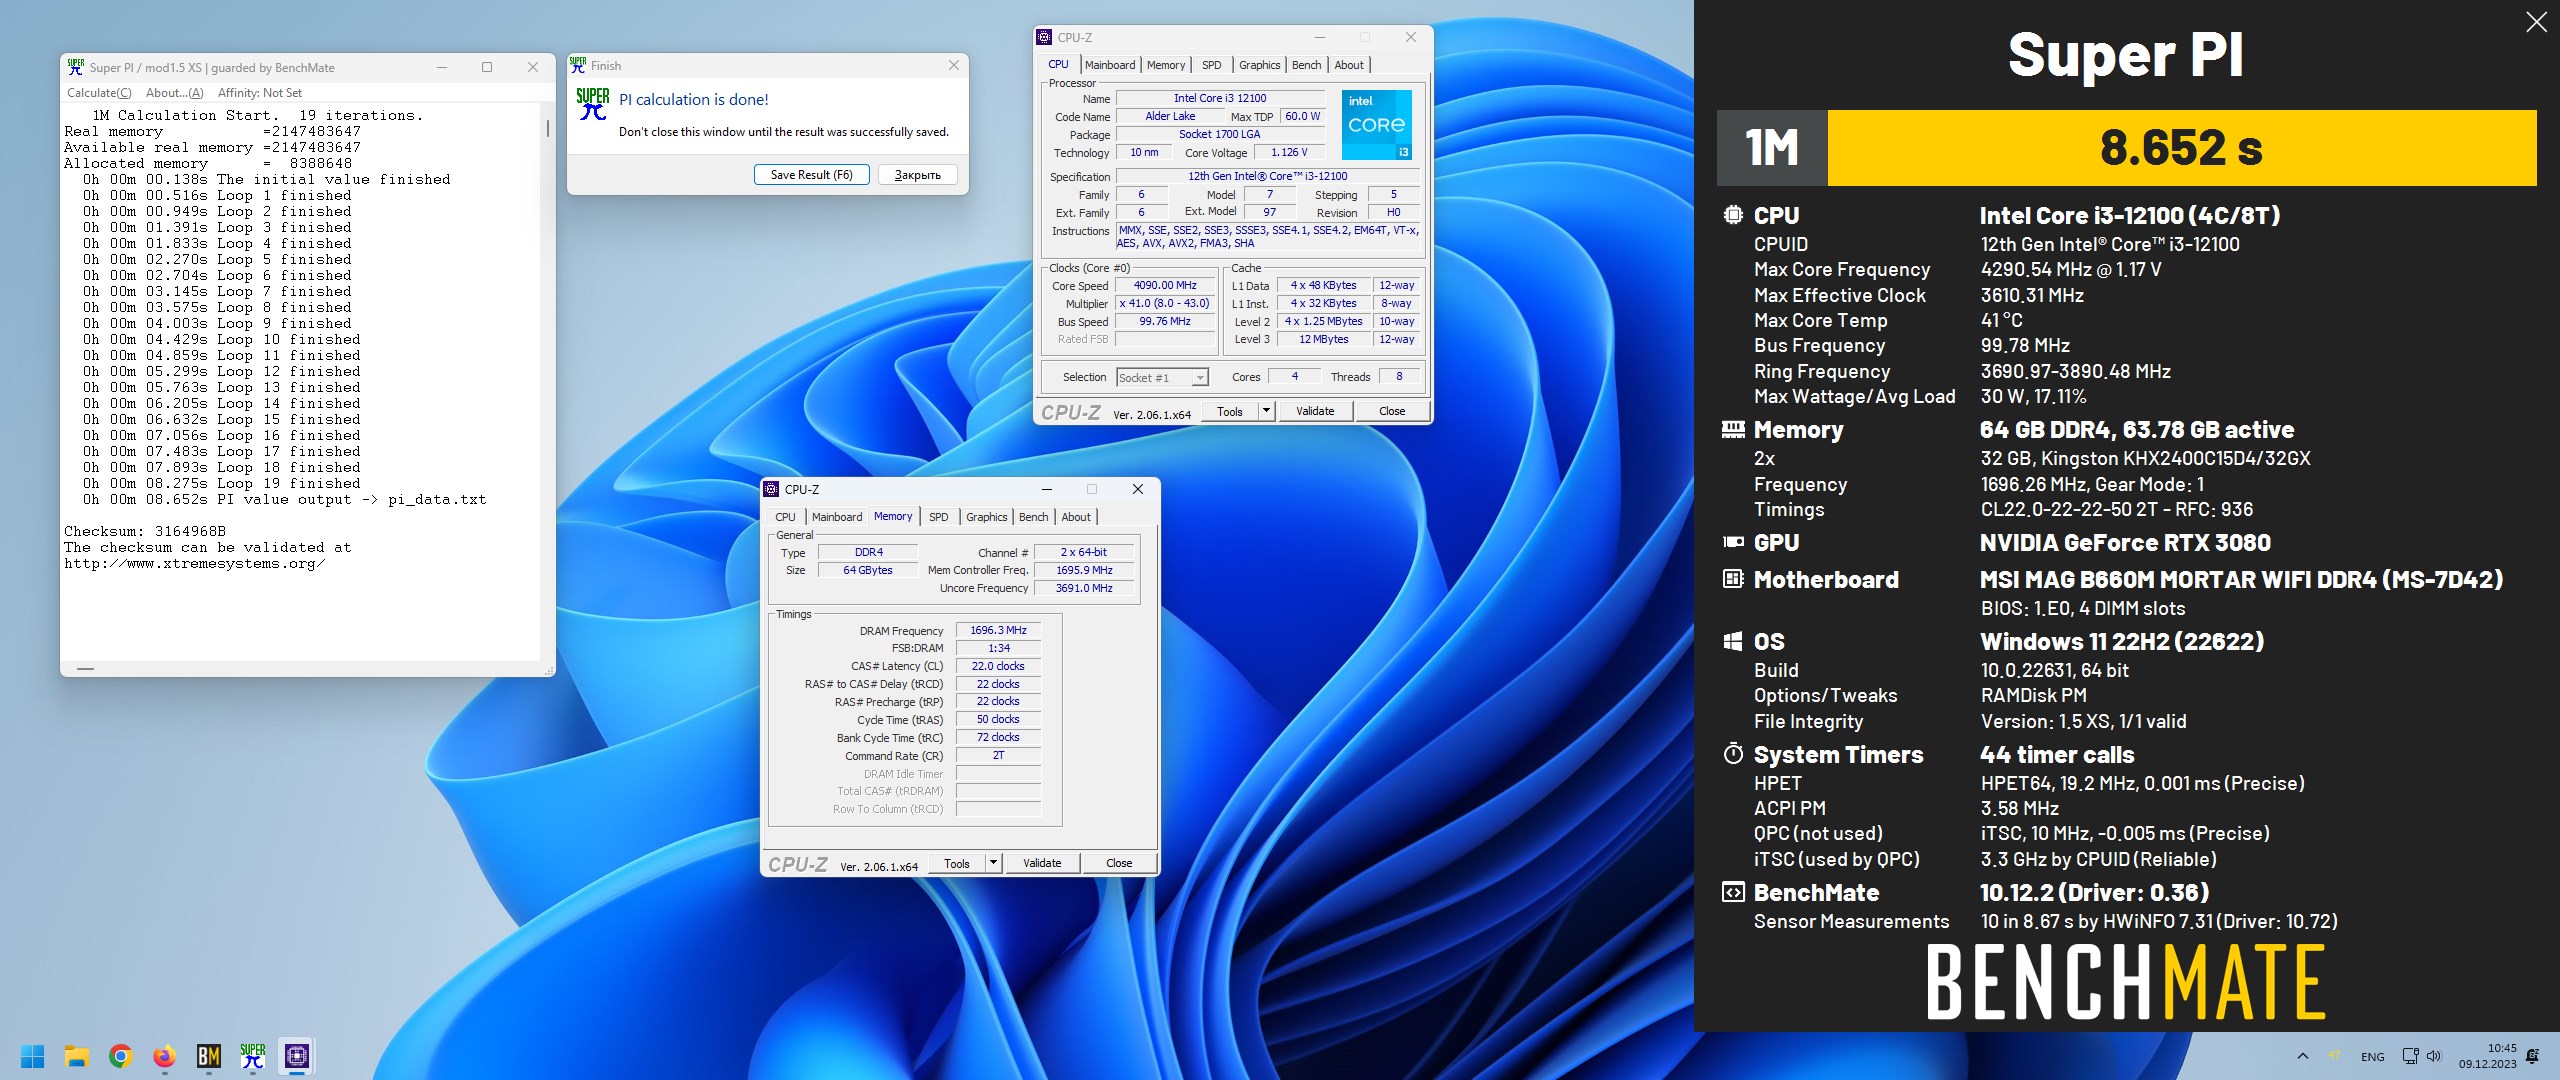Click Tools button in top CPU-Z
The height and width of the screenshot is (1080, 2560).
[x=1230, y=411]
